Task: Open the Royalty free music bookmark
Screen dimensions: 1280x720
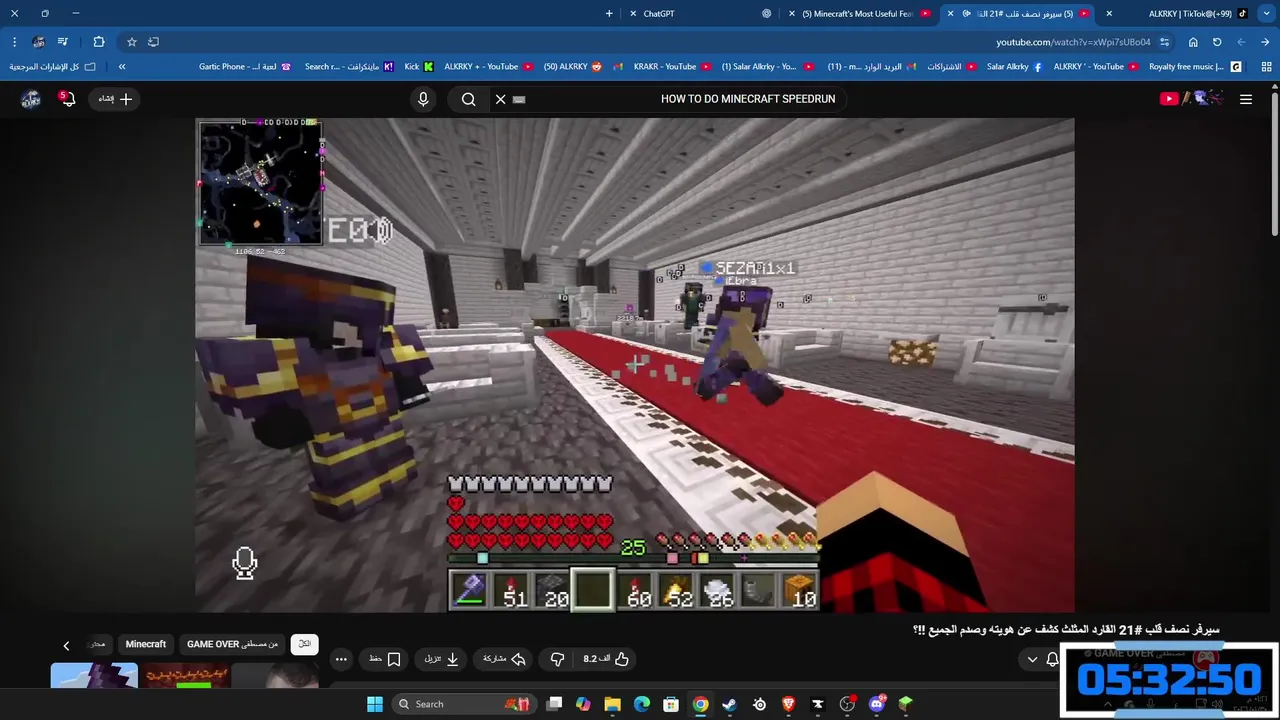Action: 1195,67
